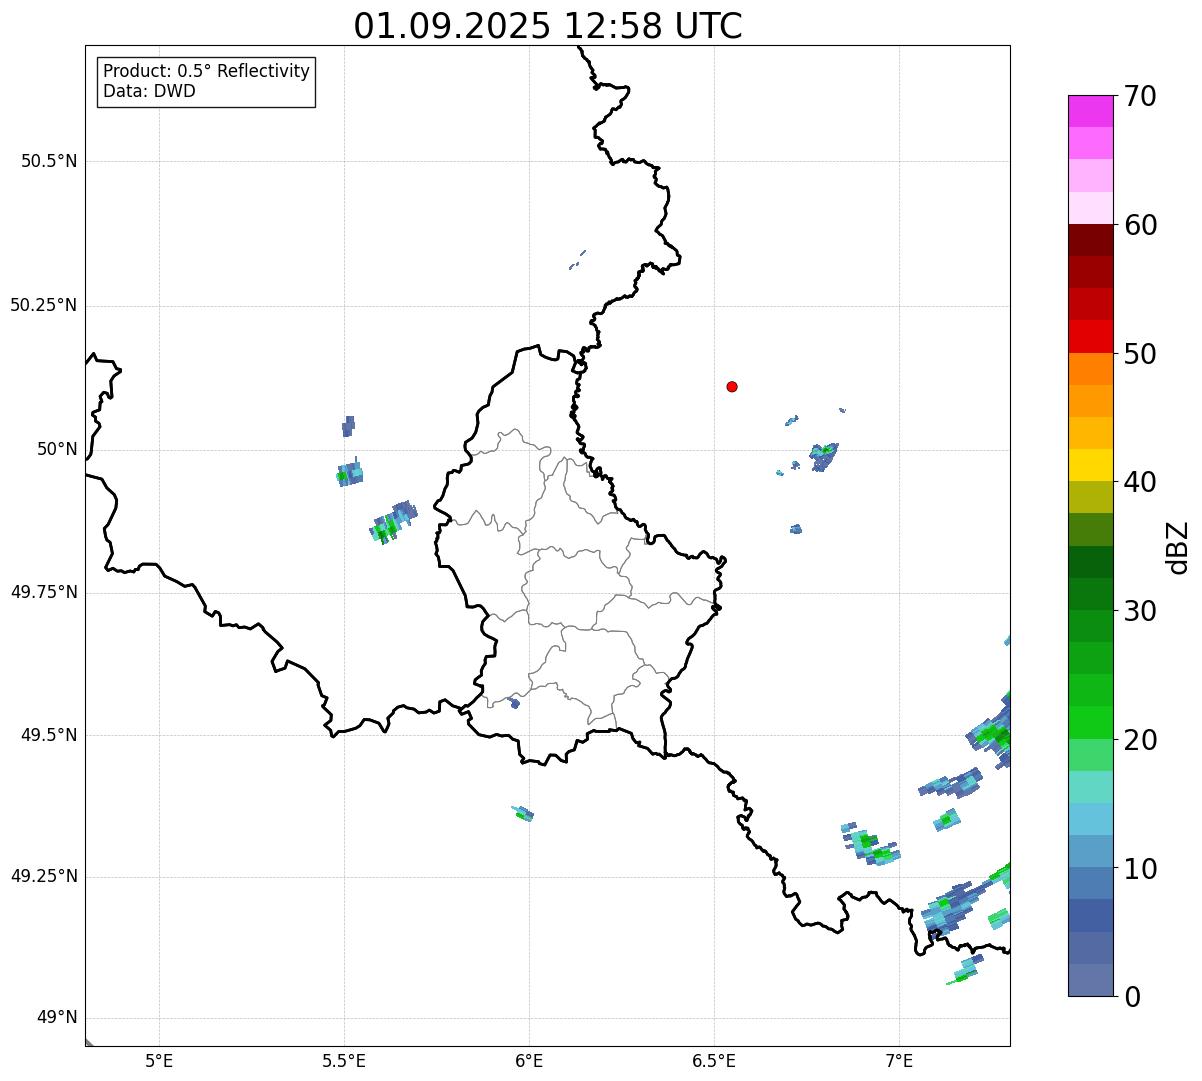1202x1081 pixels.
Task: Click the Data: DWD text
Action: pyautogui.click(x=149, y=91)
